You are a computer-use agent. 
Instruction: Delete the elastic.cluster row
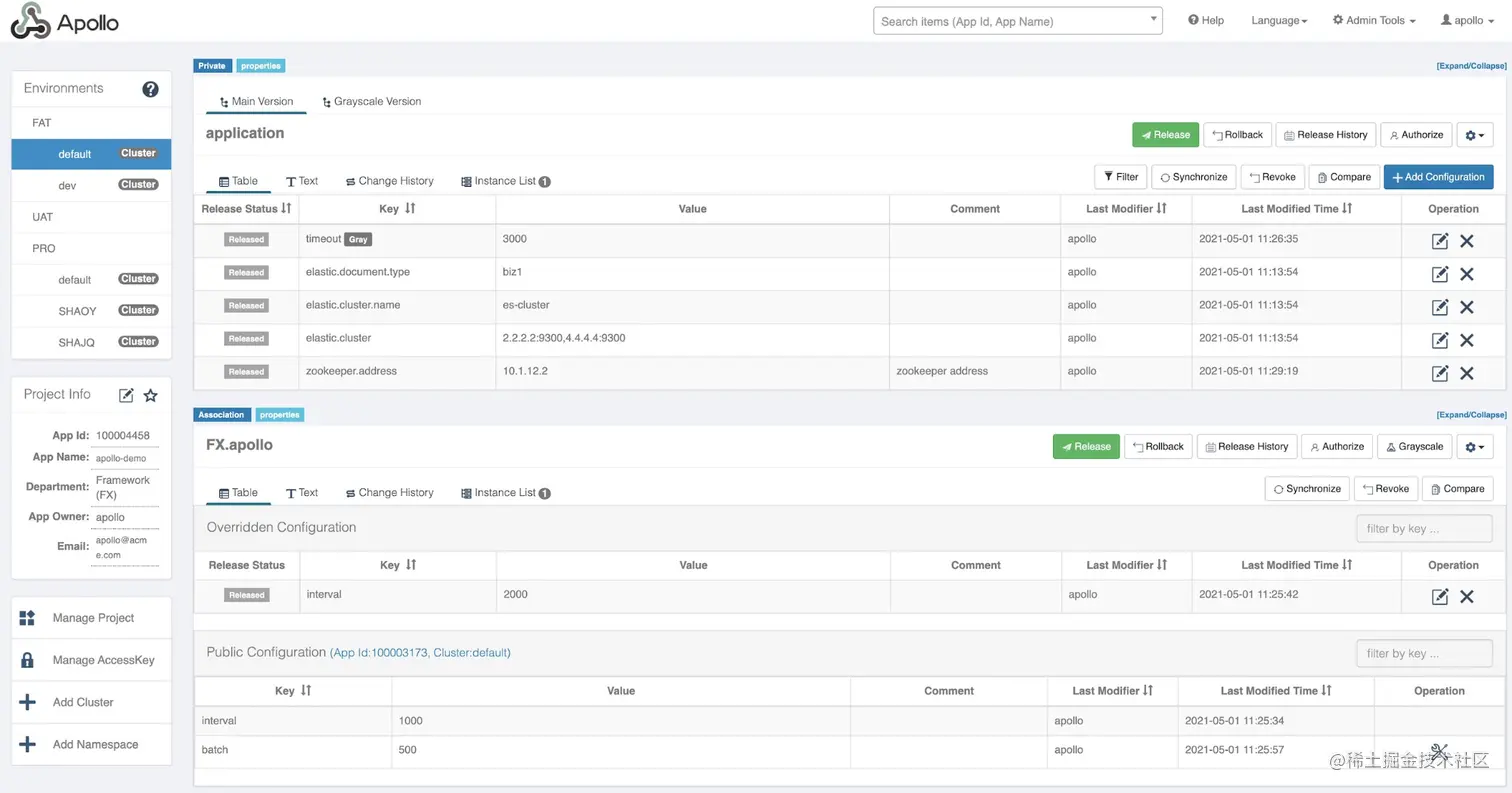pos(1467,340)
